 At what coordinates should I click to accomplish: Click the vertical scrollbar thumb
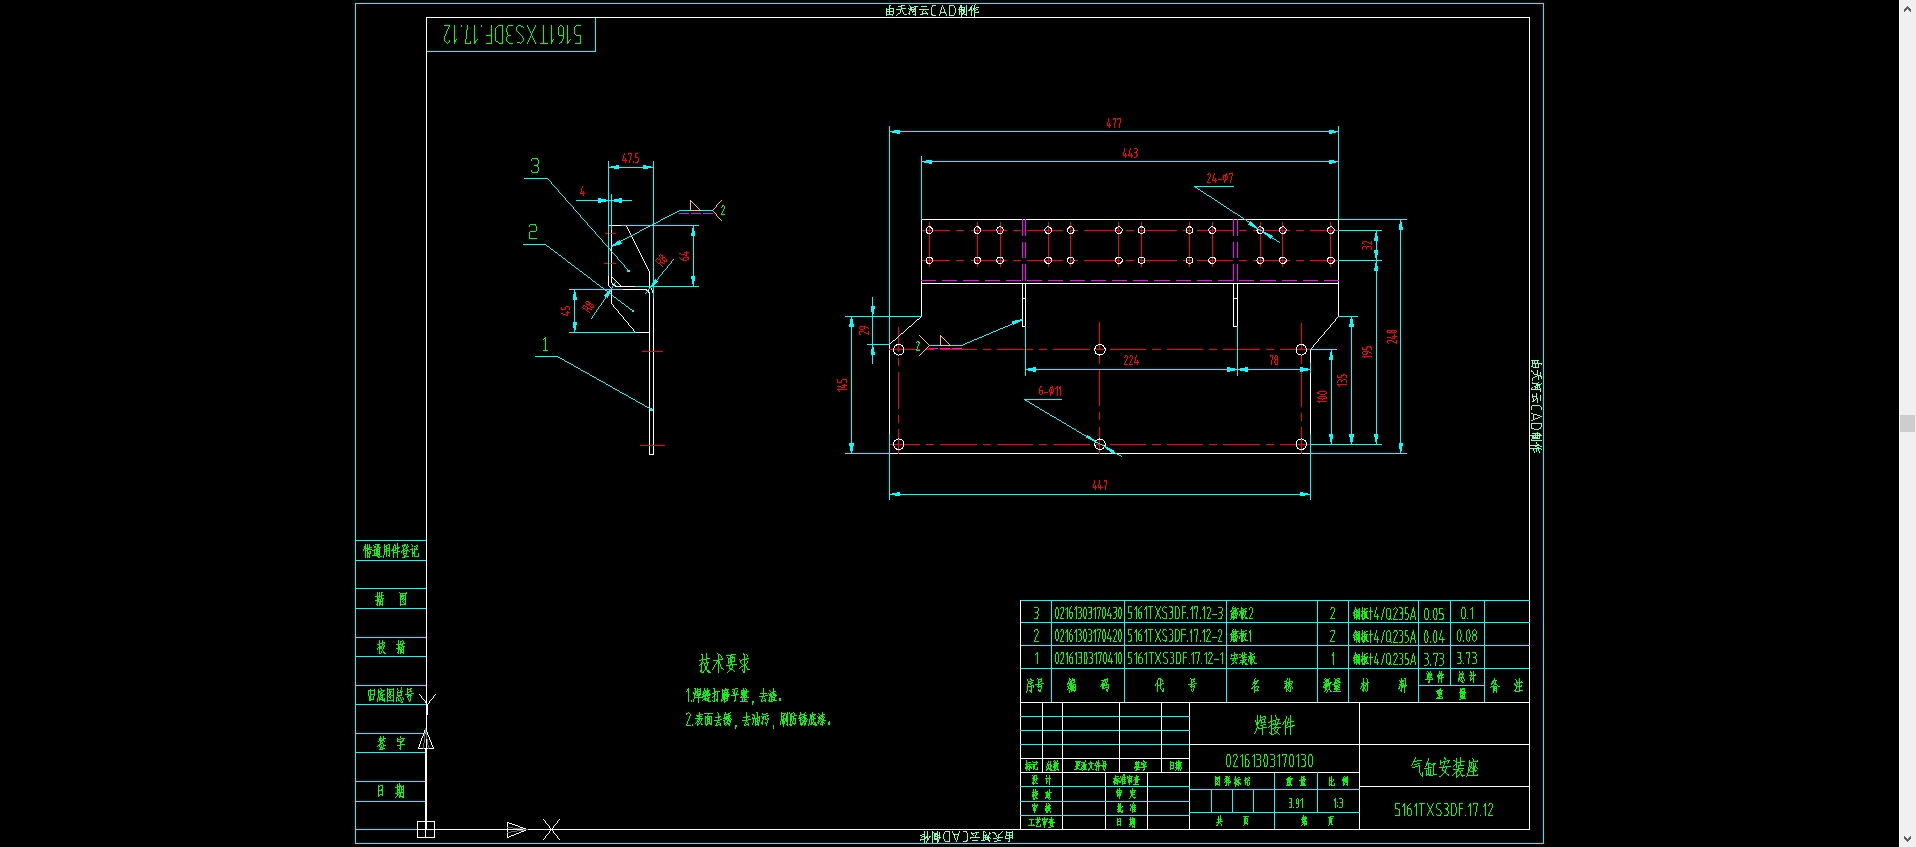(x=1907, y=423)
